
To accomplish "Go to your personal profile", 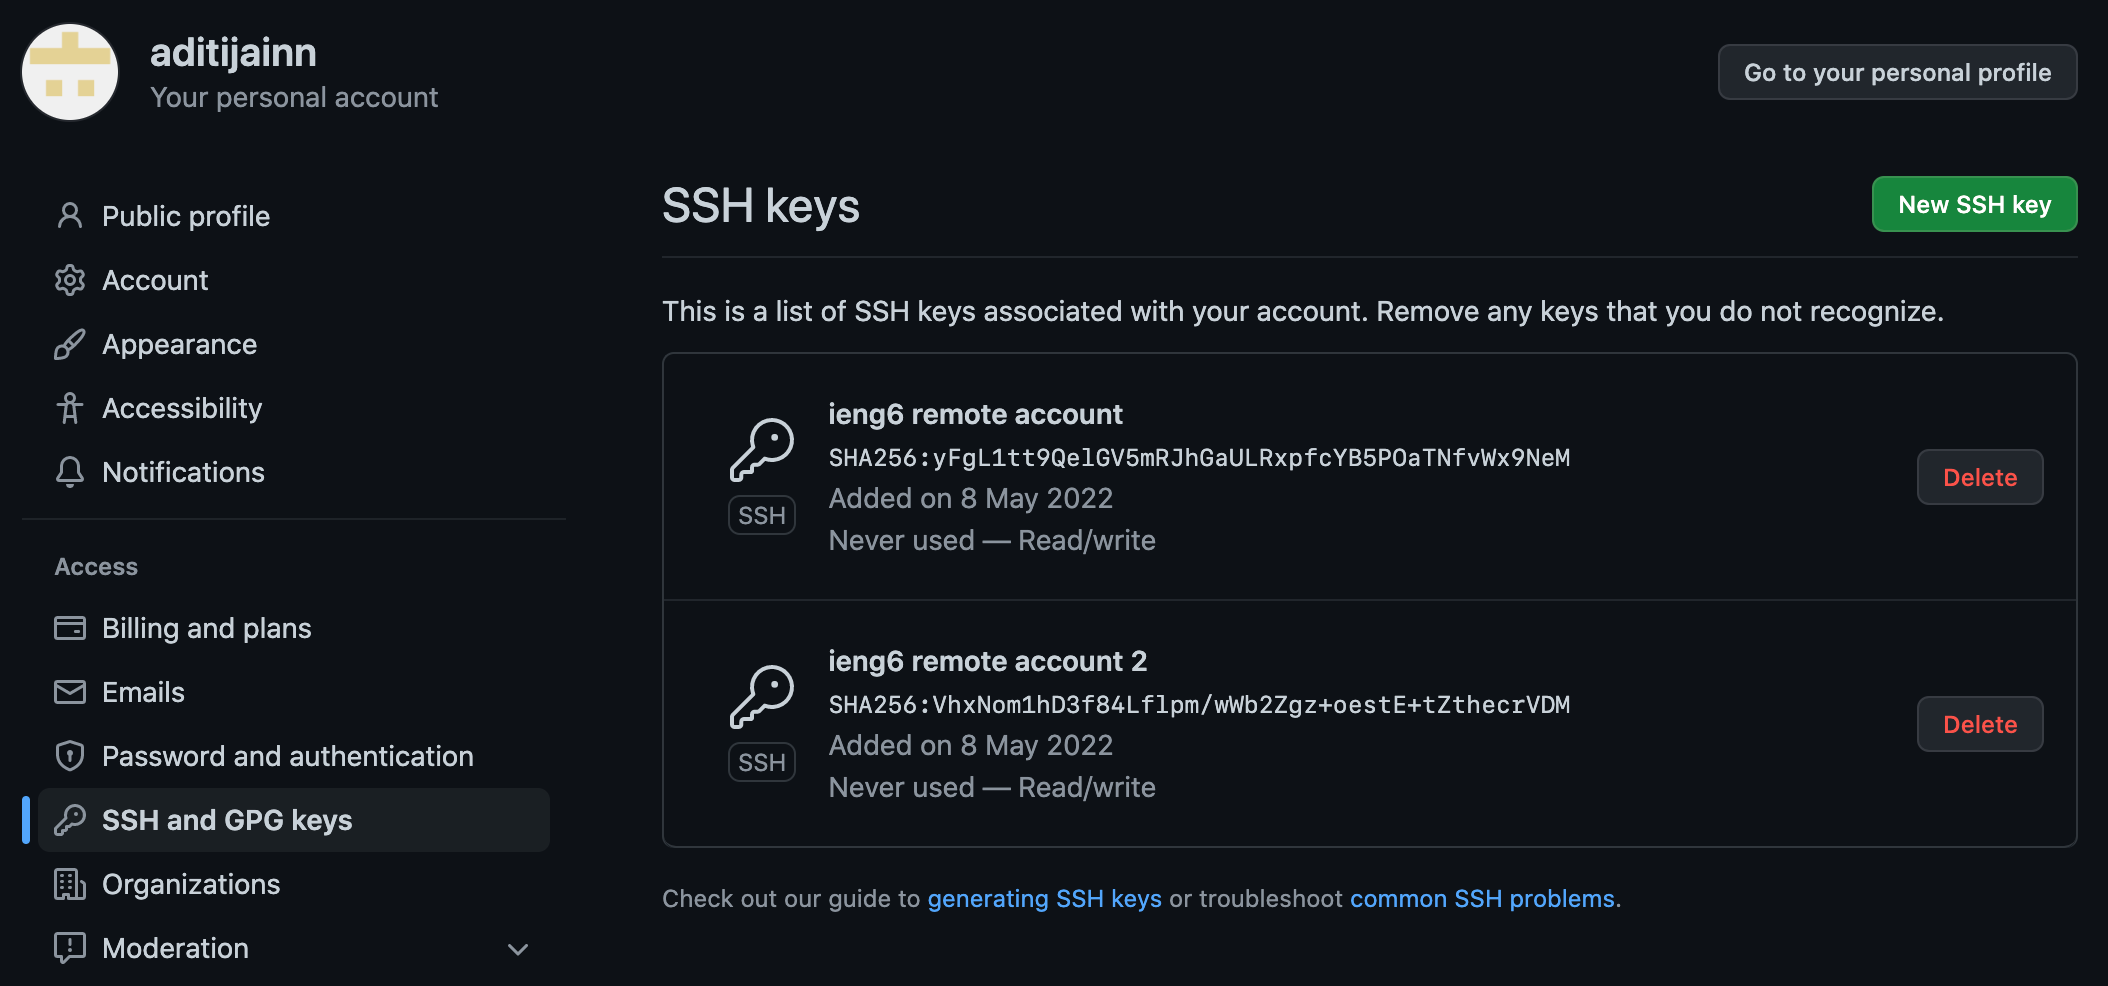I will coord(1897,73).
